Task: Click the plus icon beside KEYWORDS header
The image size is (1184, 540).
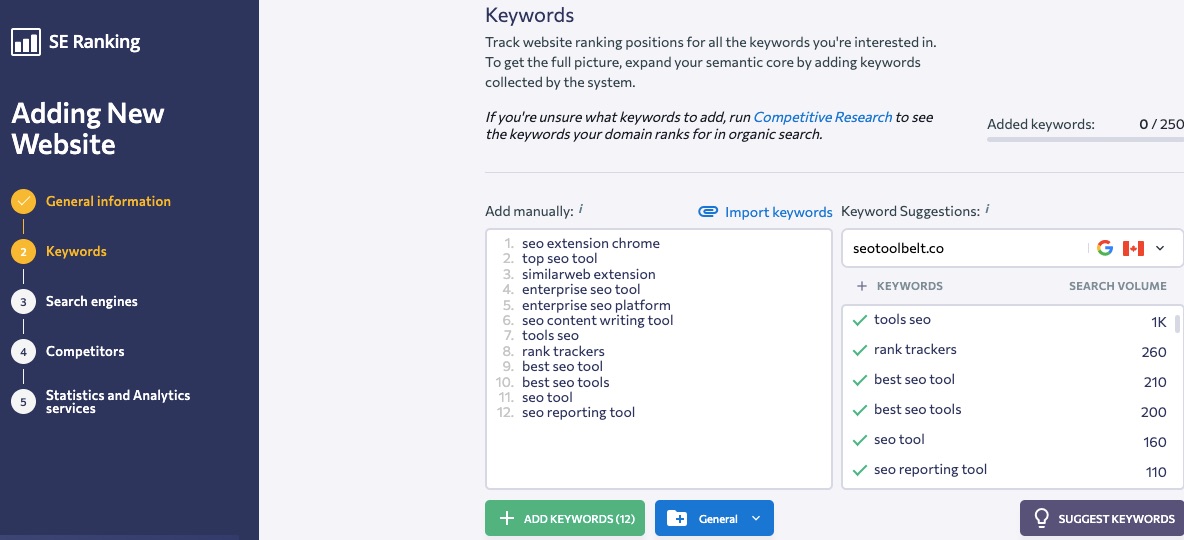Action: click(x=862, y=286)
